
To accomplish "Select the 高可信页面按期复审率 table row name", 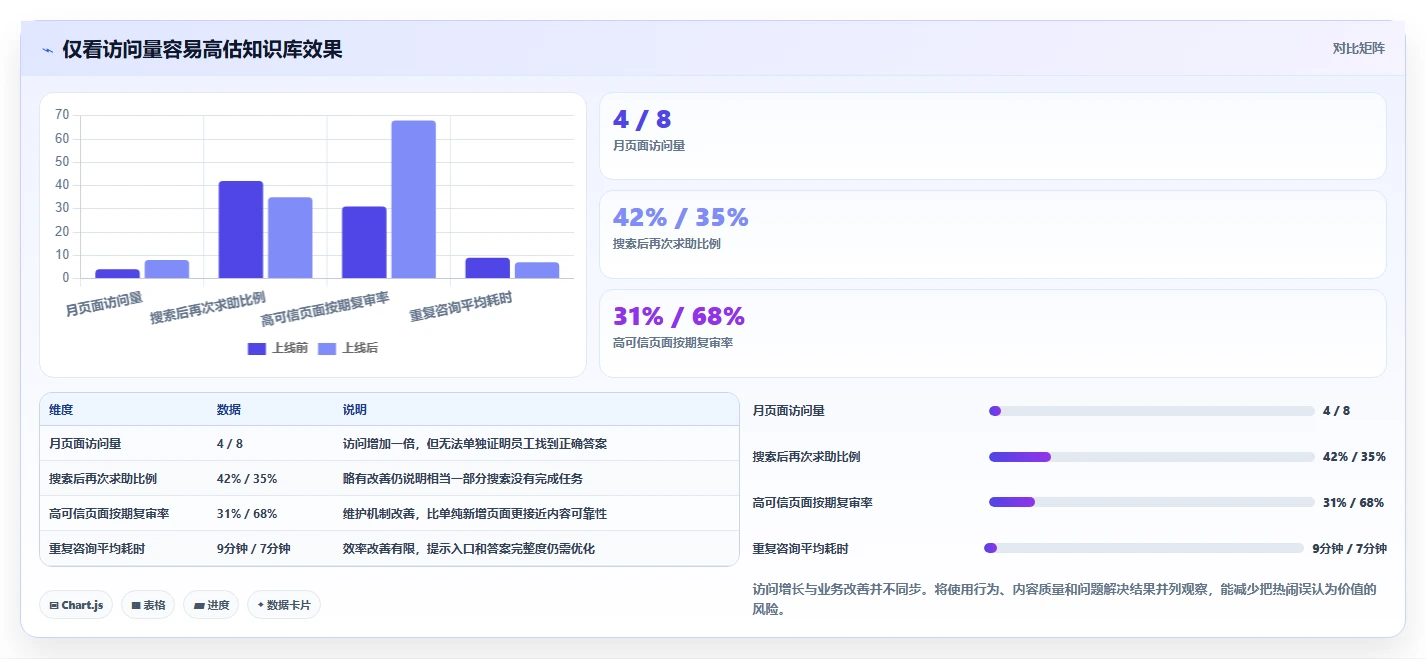I will tap(109, 513).
